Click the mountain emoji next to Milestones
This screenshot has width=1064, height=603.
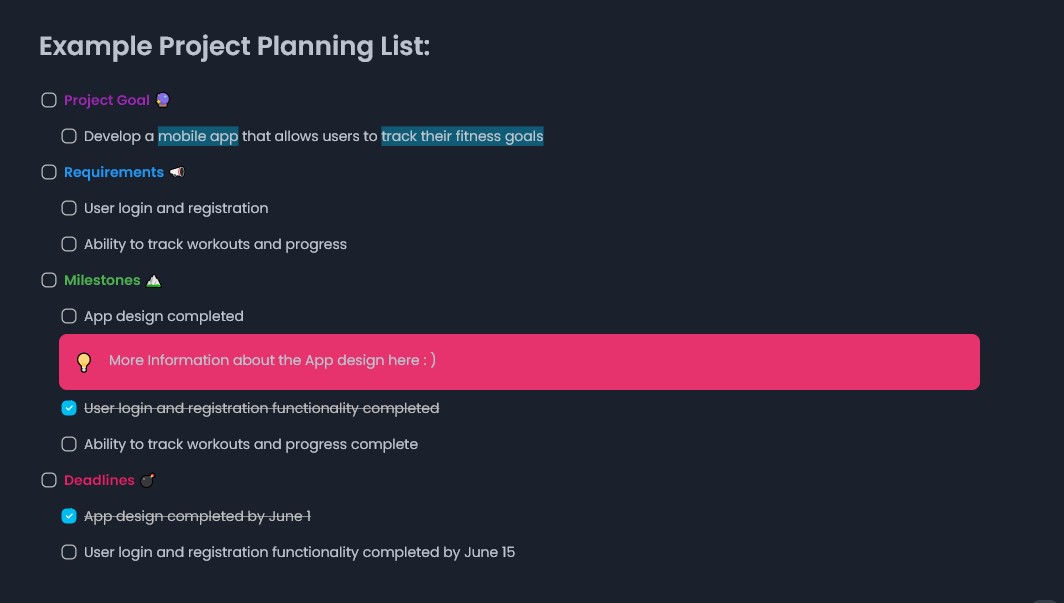coord(154,280)
